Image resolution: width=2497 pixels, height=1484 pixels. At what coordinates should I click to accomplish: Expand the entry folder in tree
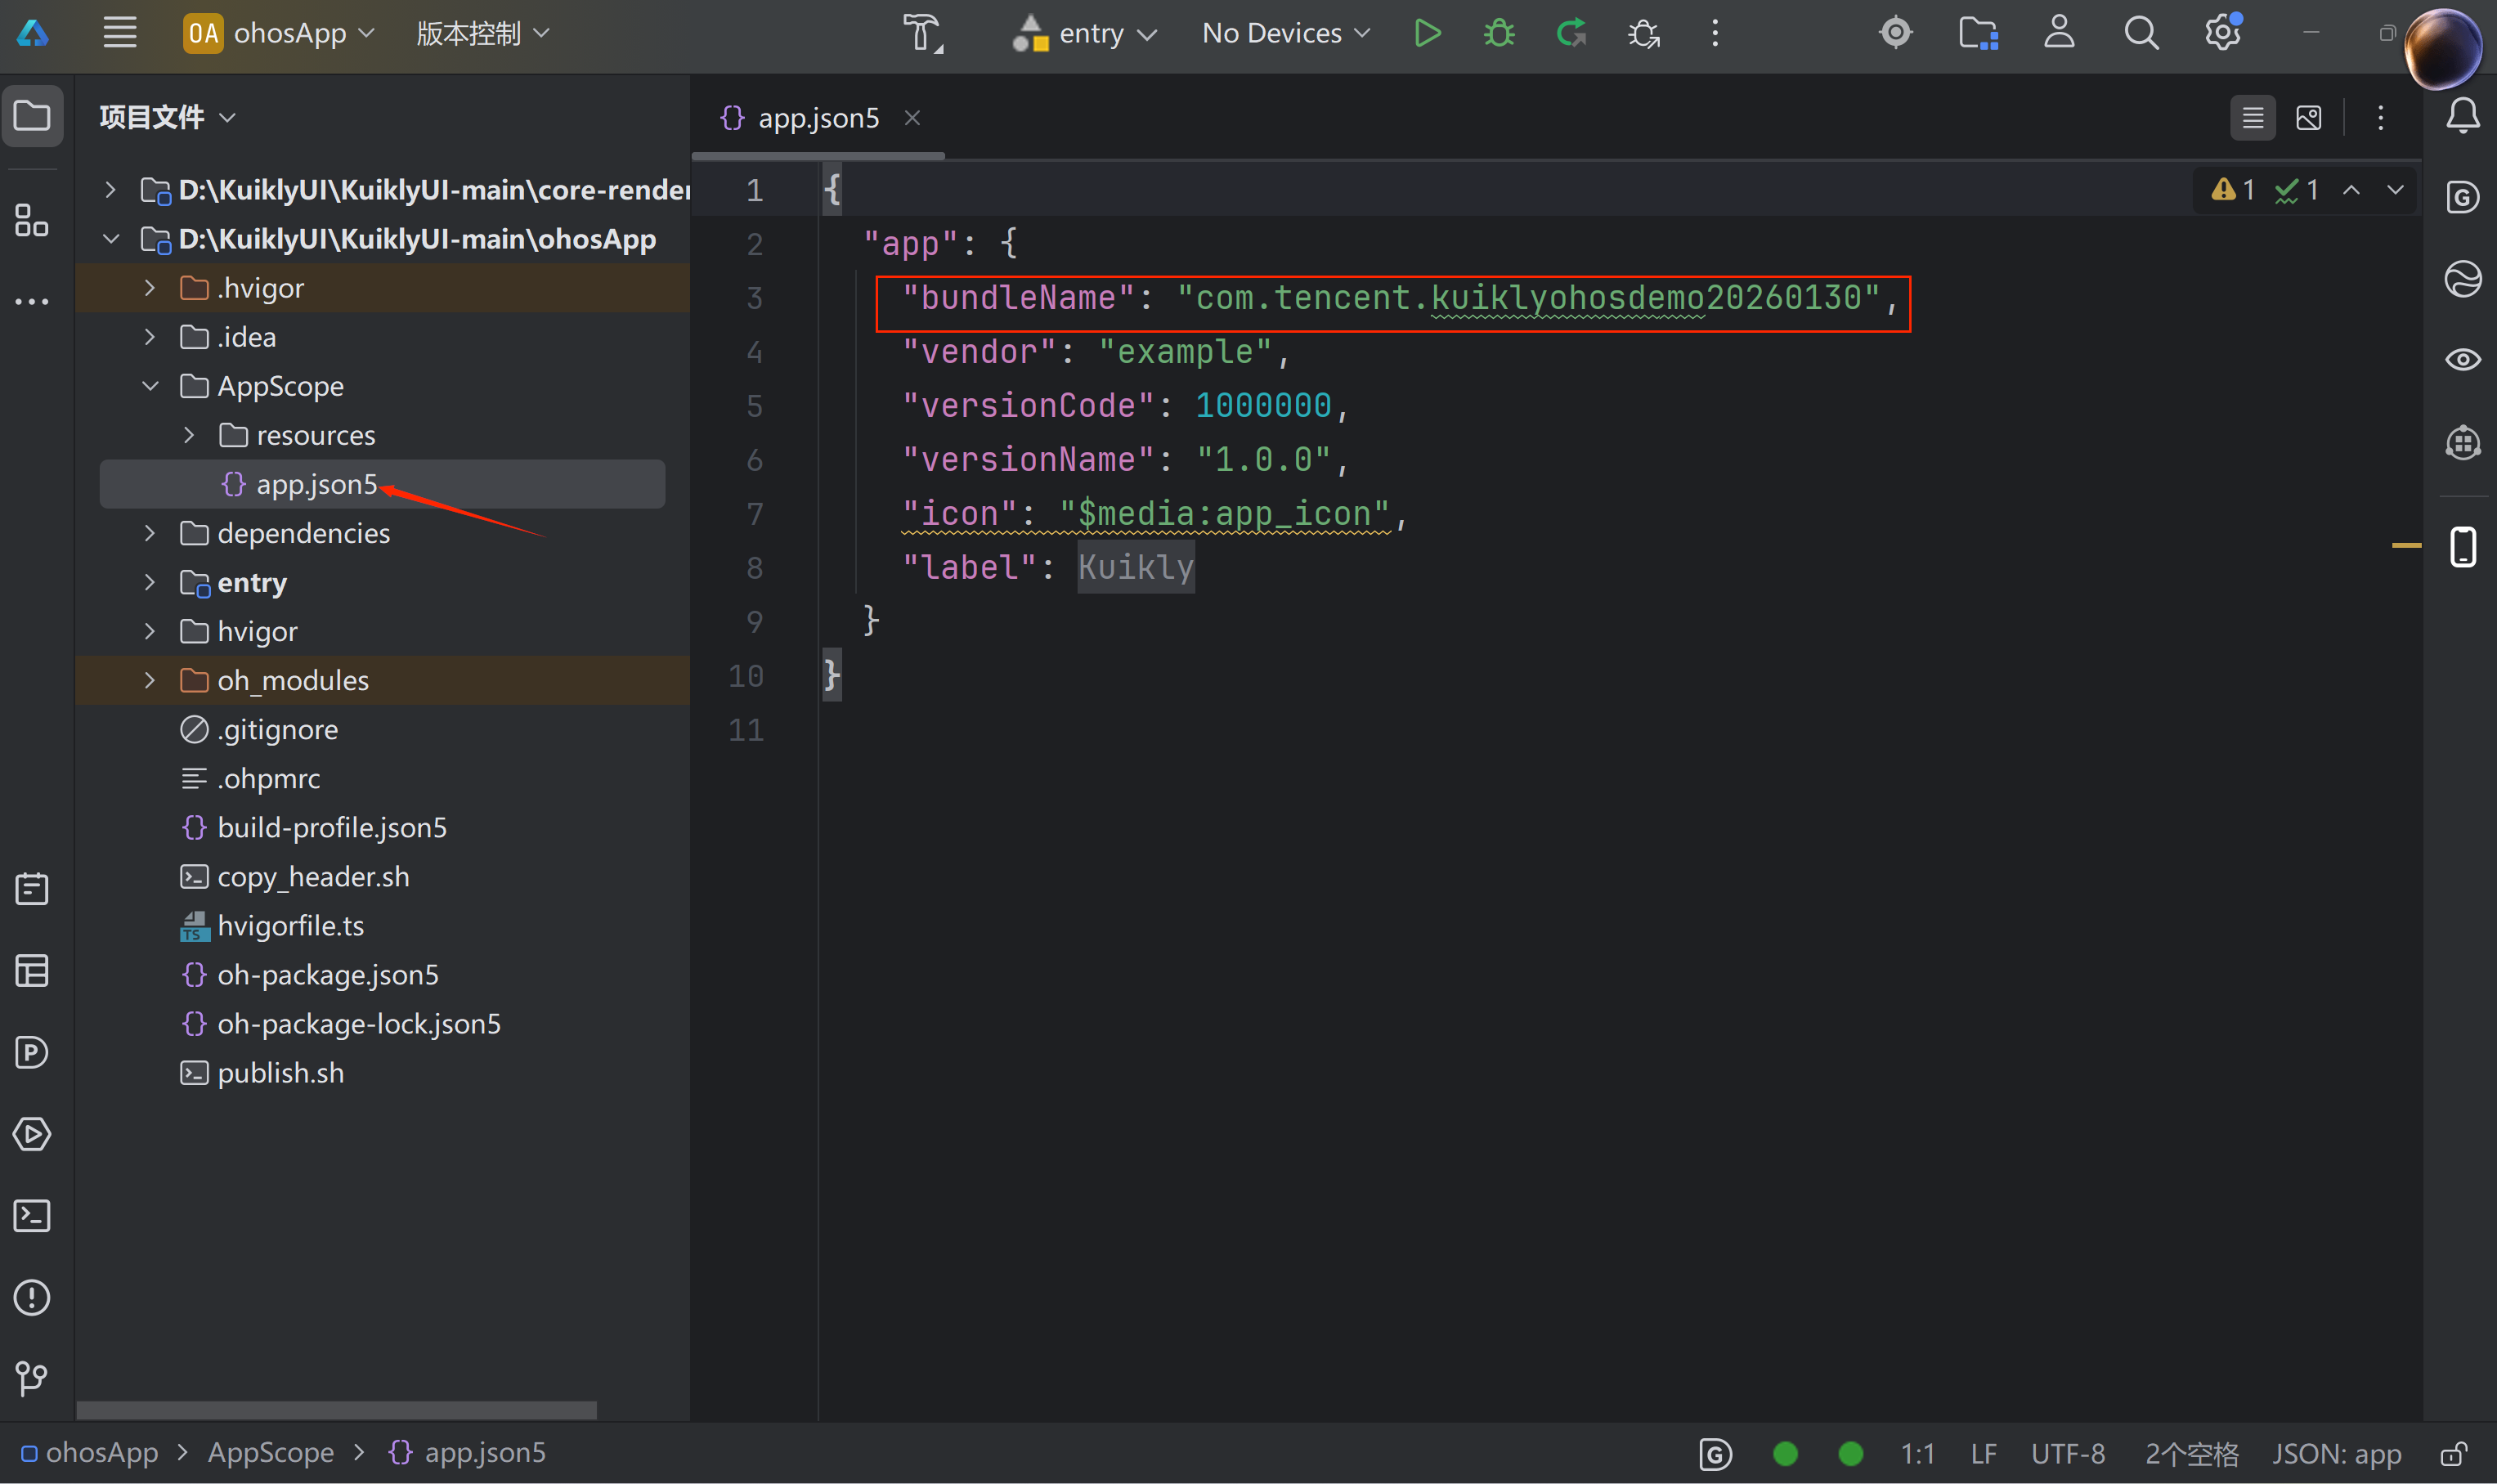pyautogui.click(x=150, y=582)
